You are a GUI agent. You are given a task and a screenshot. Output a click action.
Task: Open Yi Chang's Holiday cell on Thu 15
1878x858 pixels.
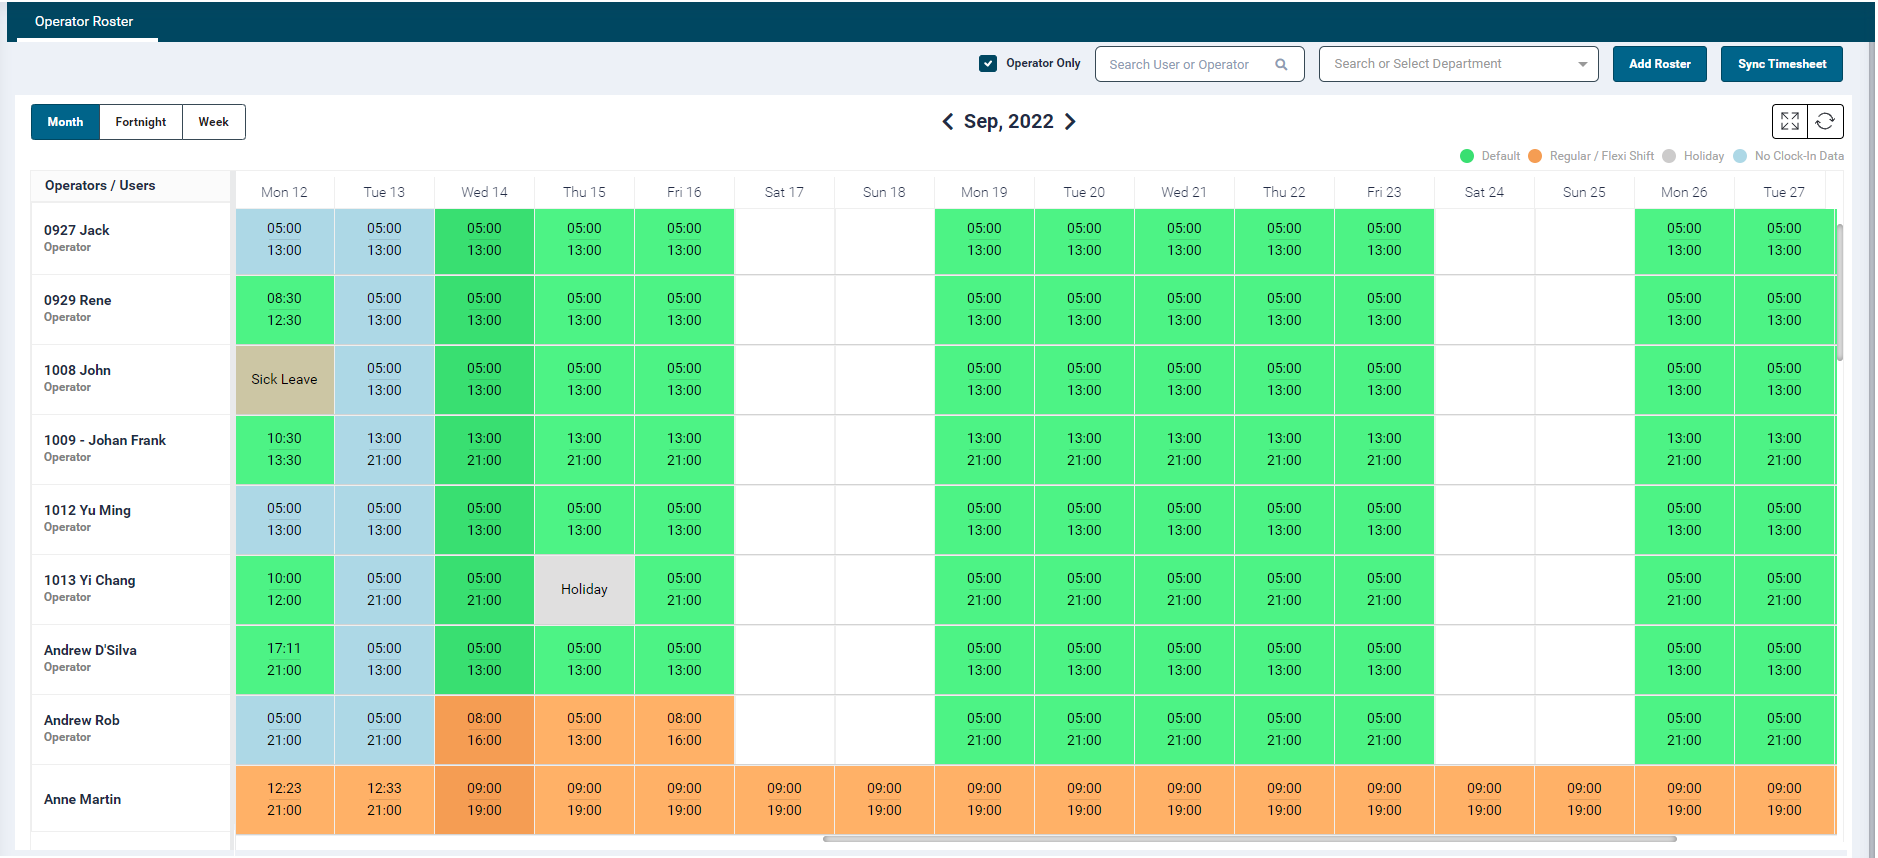tap(584, 589)
